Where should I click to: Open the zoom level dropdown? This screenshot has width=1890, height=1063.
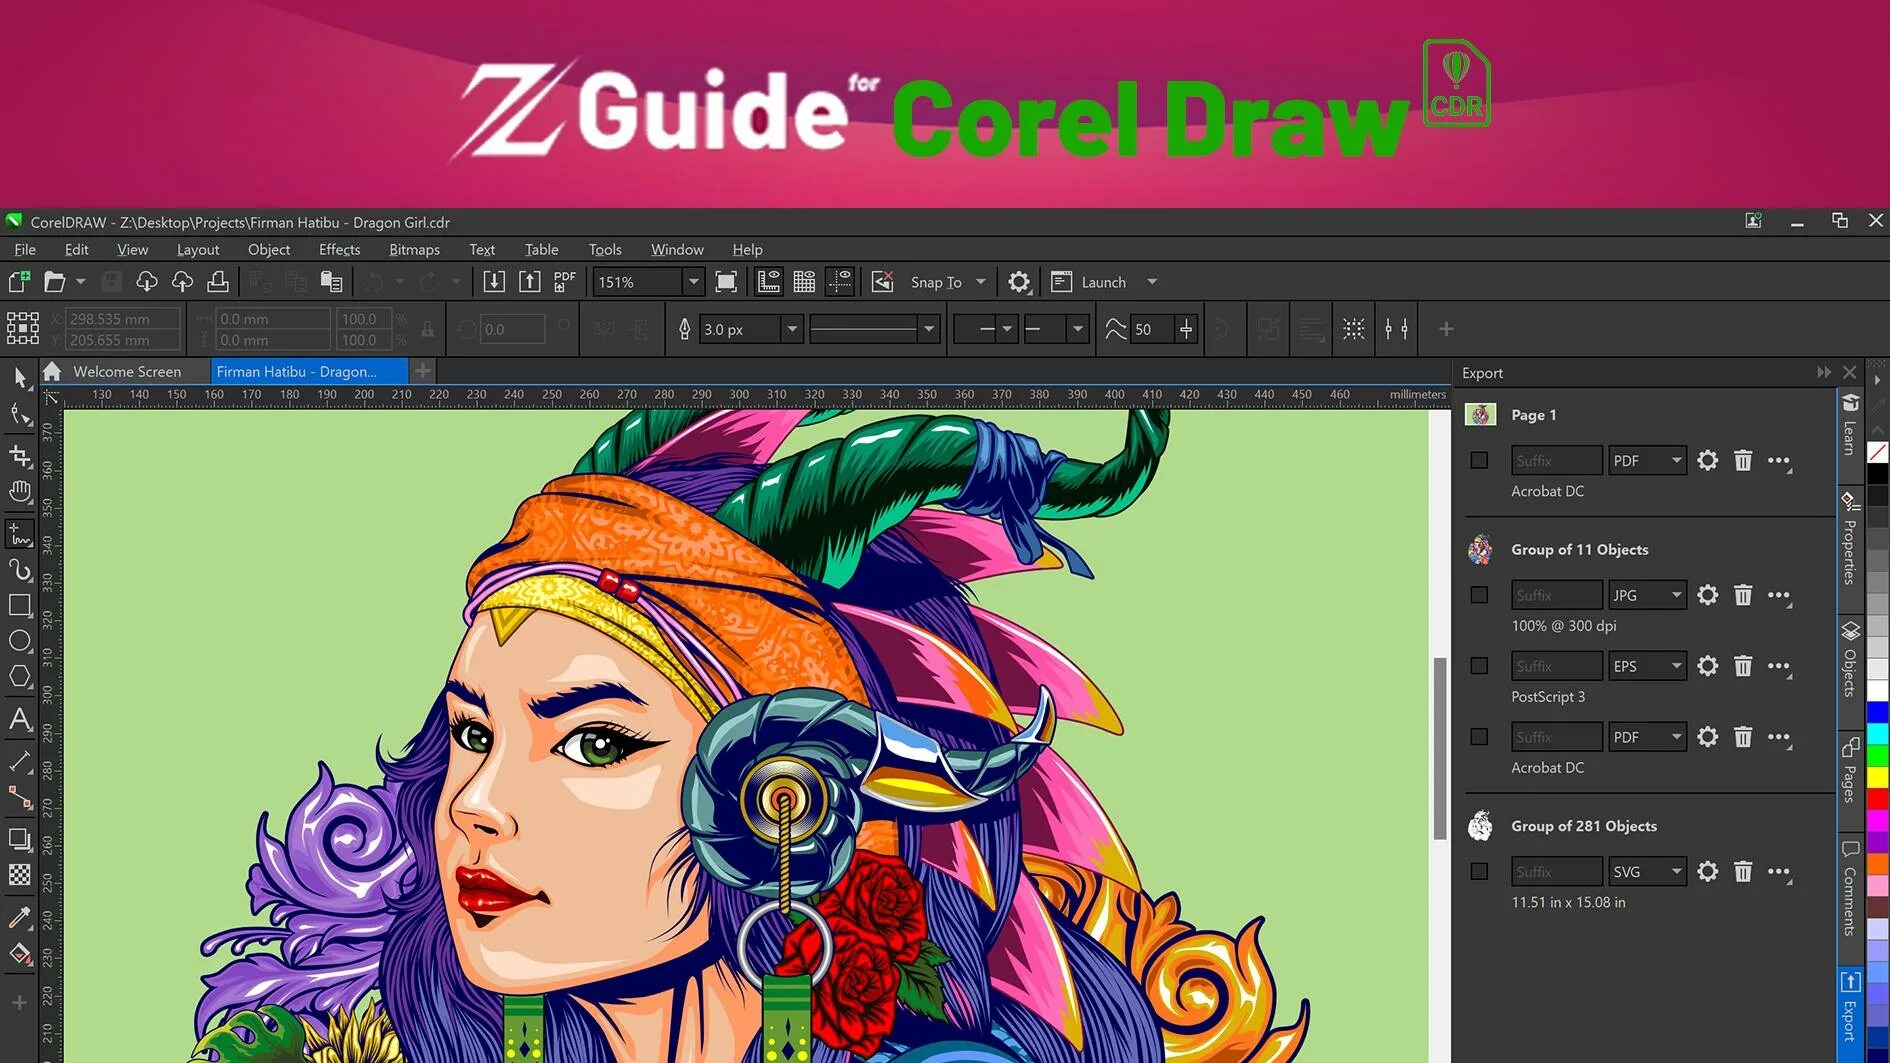[x=693, y=282]
